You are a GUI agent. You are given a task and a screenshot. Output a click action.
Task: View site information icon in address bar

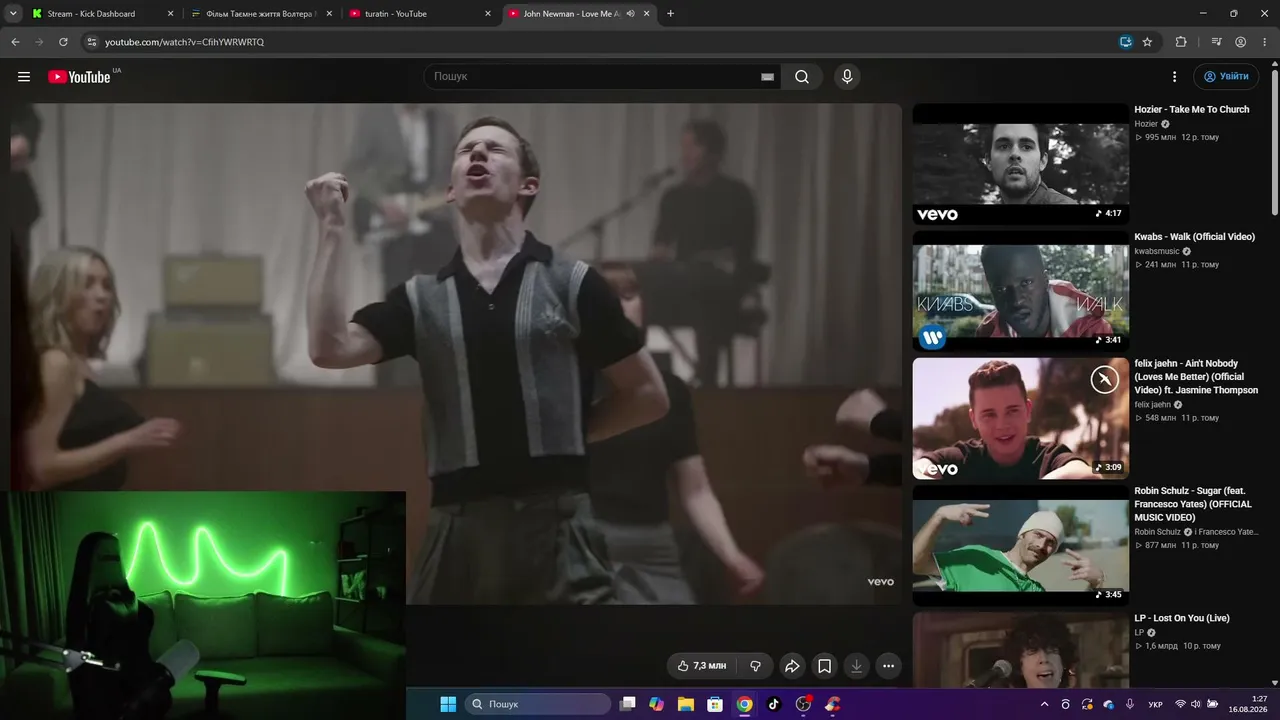[92, 42]
